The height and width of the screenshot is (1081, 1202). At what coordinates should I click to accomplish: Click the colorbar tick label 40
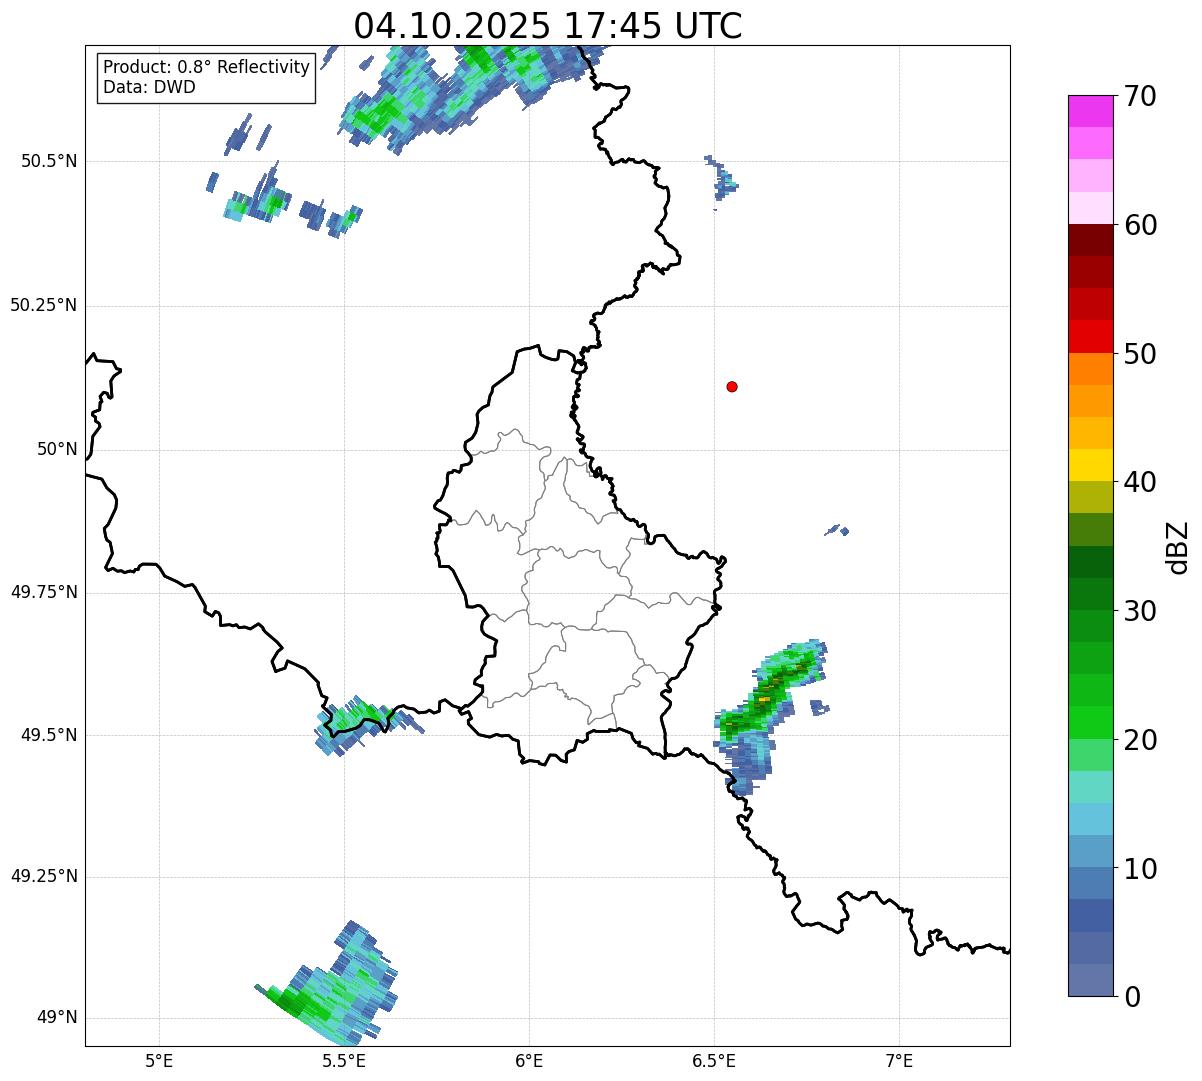point(1140,483)
